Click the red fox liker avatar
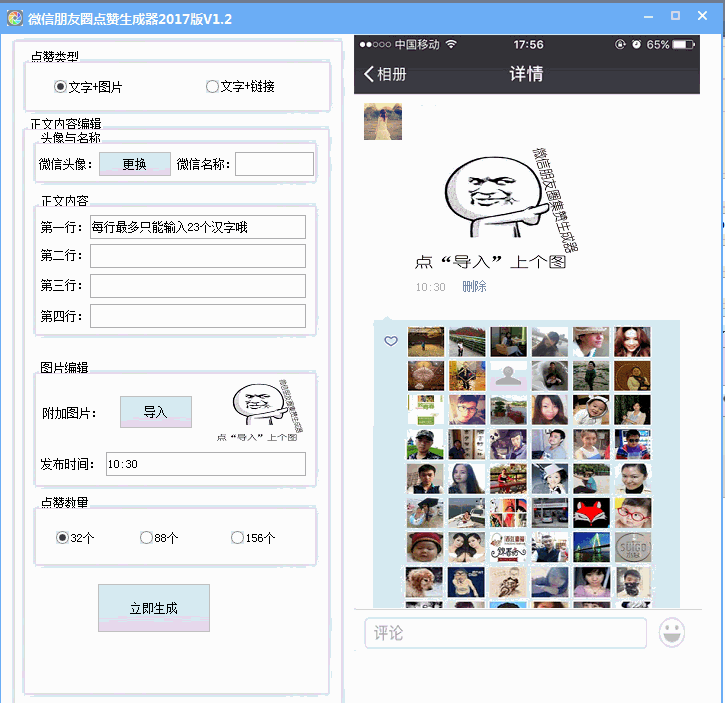The image size is (725, 703). [x=591, y=513]
